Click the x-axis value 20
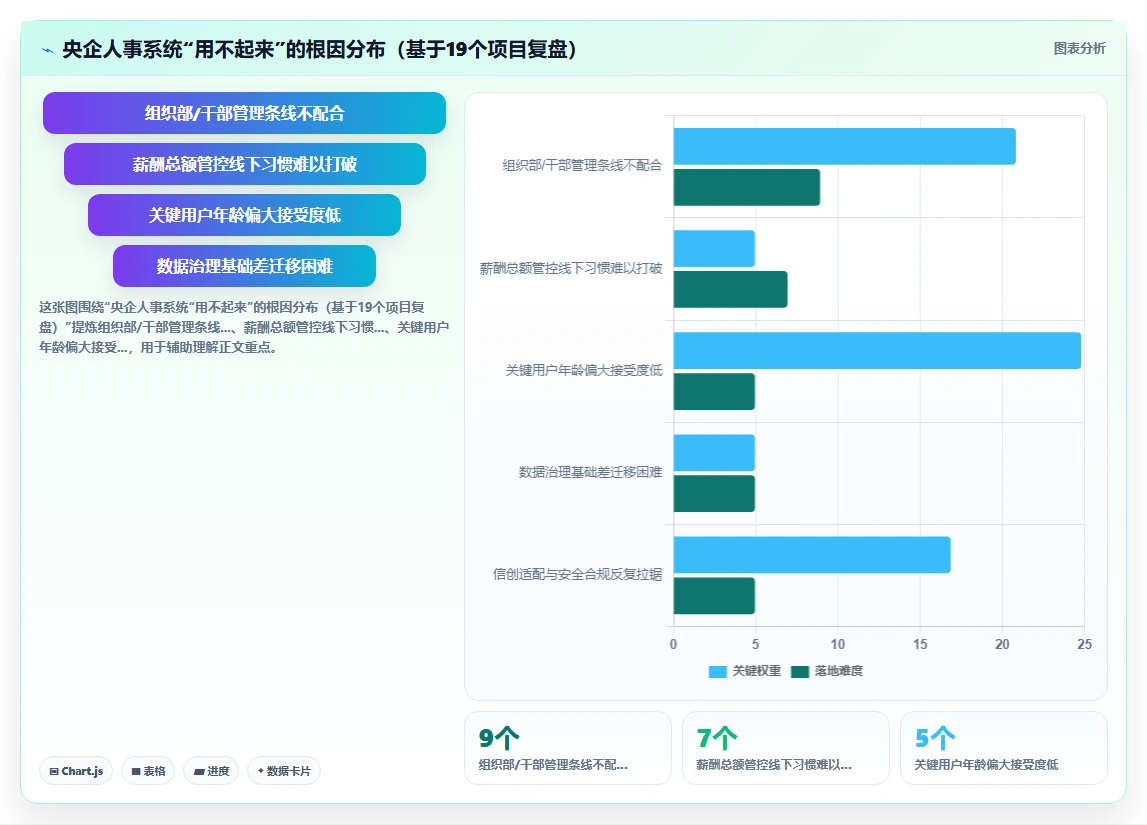 pos(1002,644)
